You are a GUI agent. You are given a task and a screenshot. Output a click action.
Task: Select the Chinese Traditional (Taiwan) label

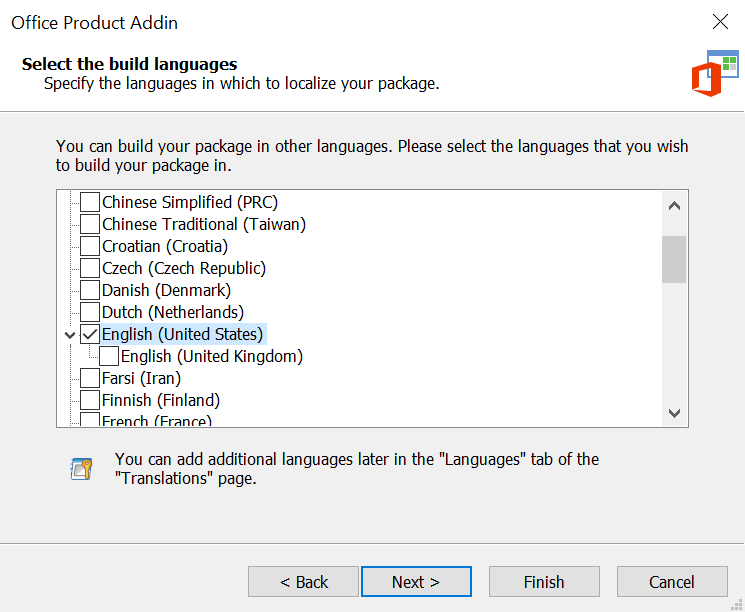click(x=204, y=224)
